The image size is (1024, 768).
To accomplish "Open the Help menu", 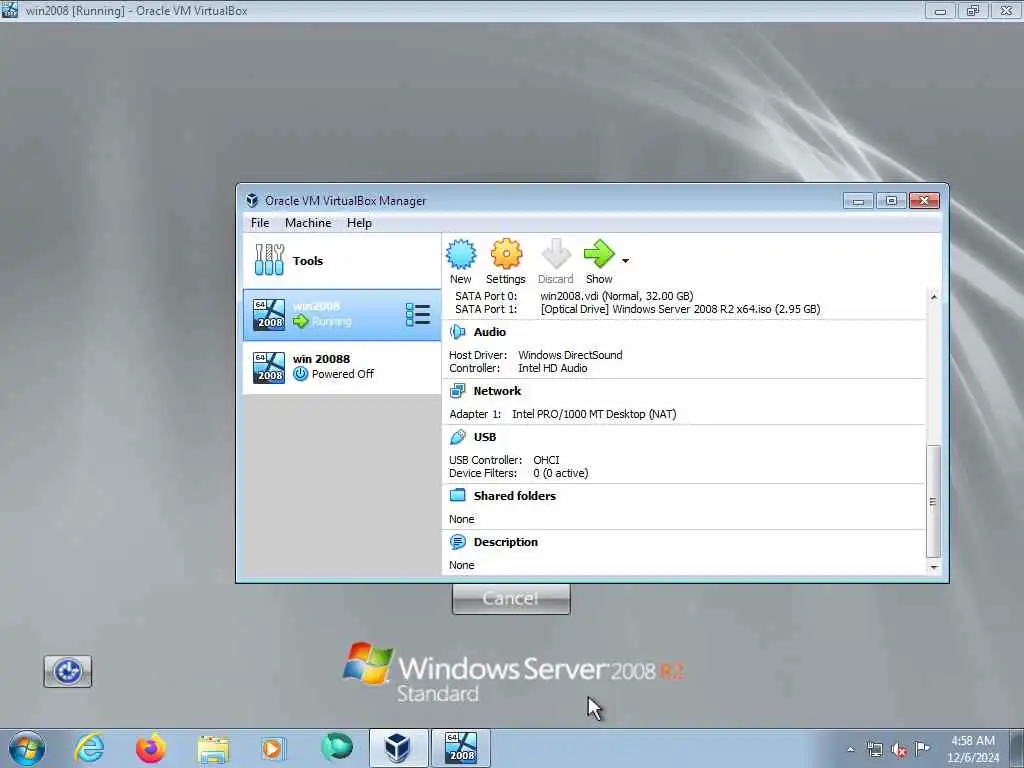I will (x=359, y=223).
